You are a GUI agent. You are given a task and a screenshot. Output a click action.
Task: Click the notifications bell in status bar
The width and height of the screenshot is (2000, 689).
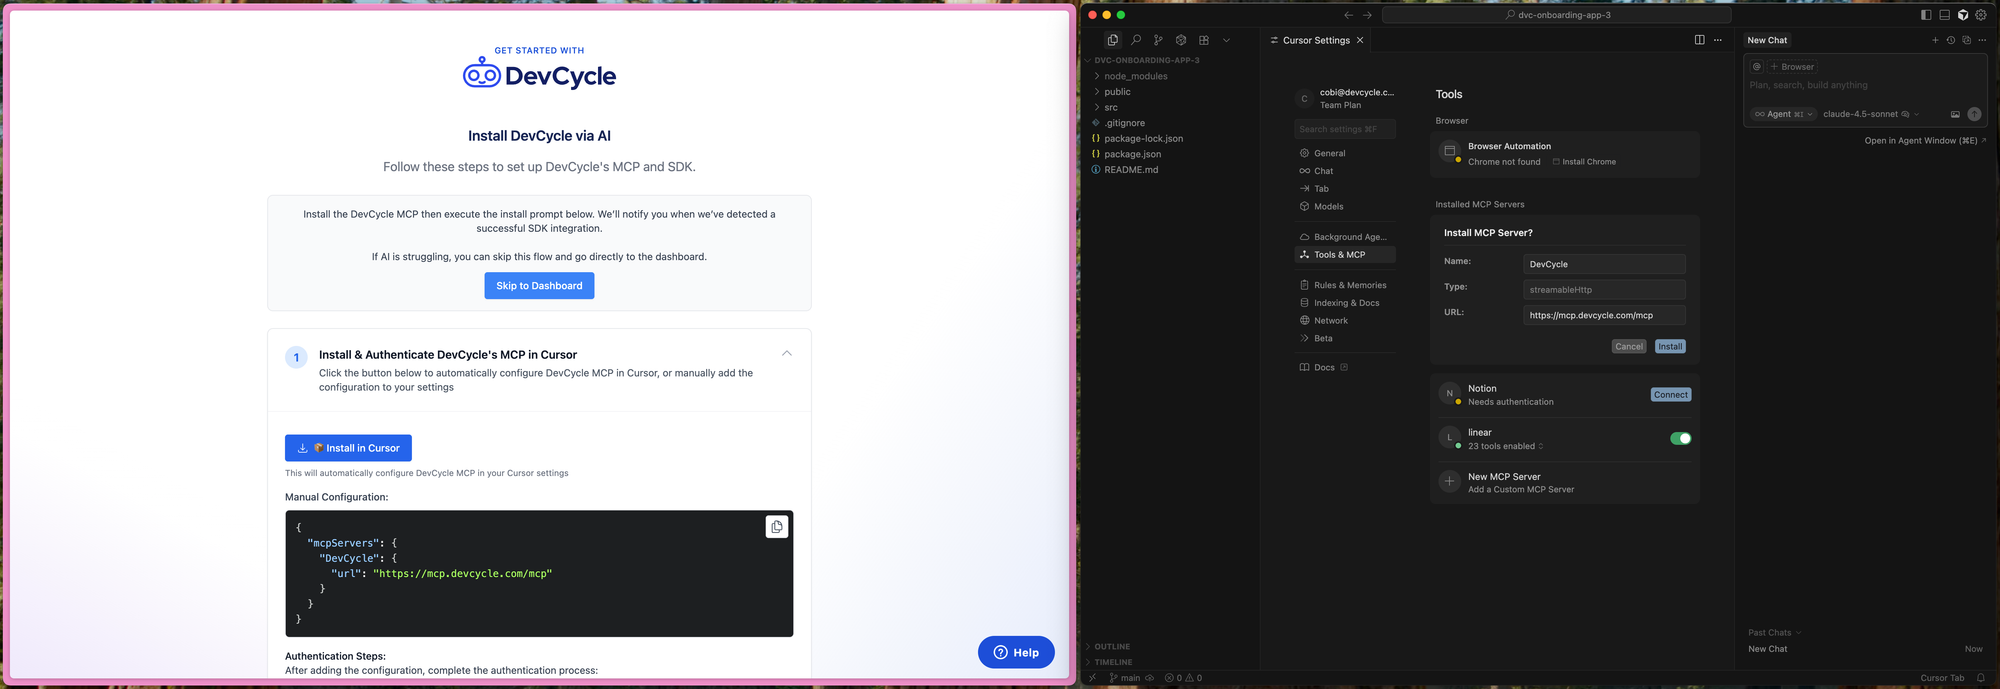[1980, 678]
